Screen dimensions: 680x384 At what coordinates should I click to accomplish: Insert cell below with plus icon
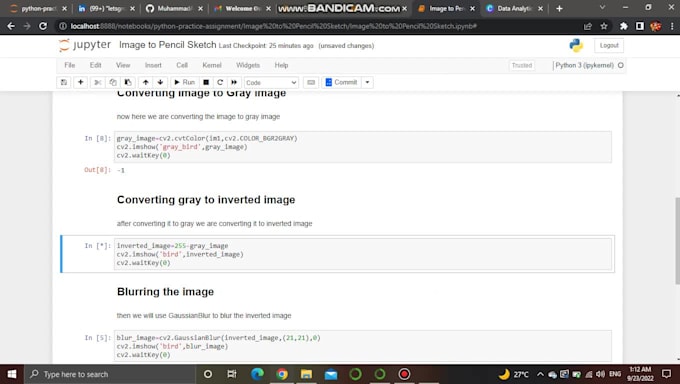tap(81, 82)
